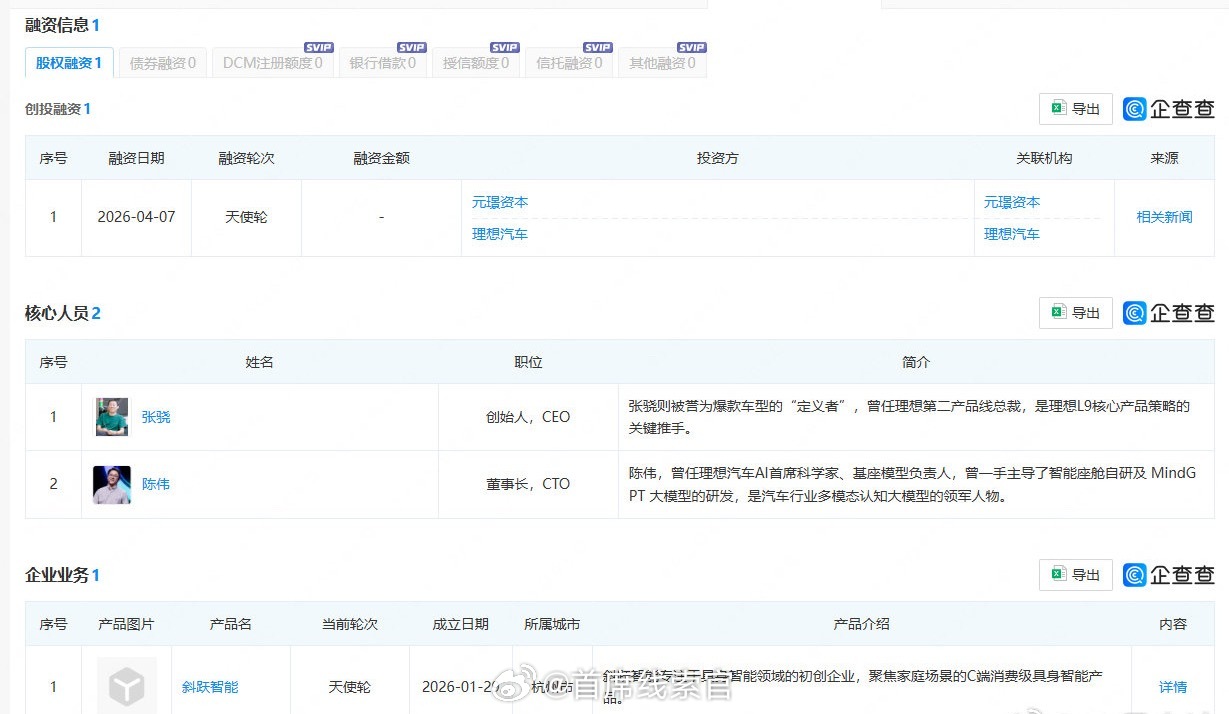Click the 企查查 logo in 企业业务 row
Image resolution: width=1229 pixels, height=714 pixels.
1168,575
